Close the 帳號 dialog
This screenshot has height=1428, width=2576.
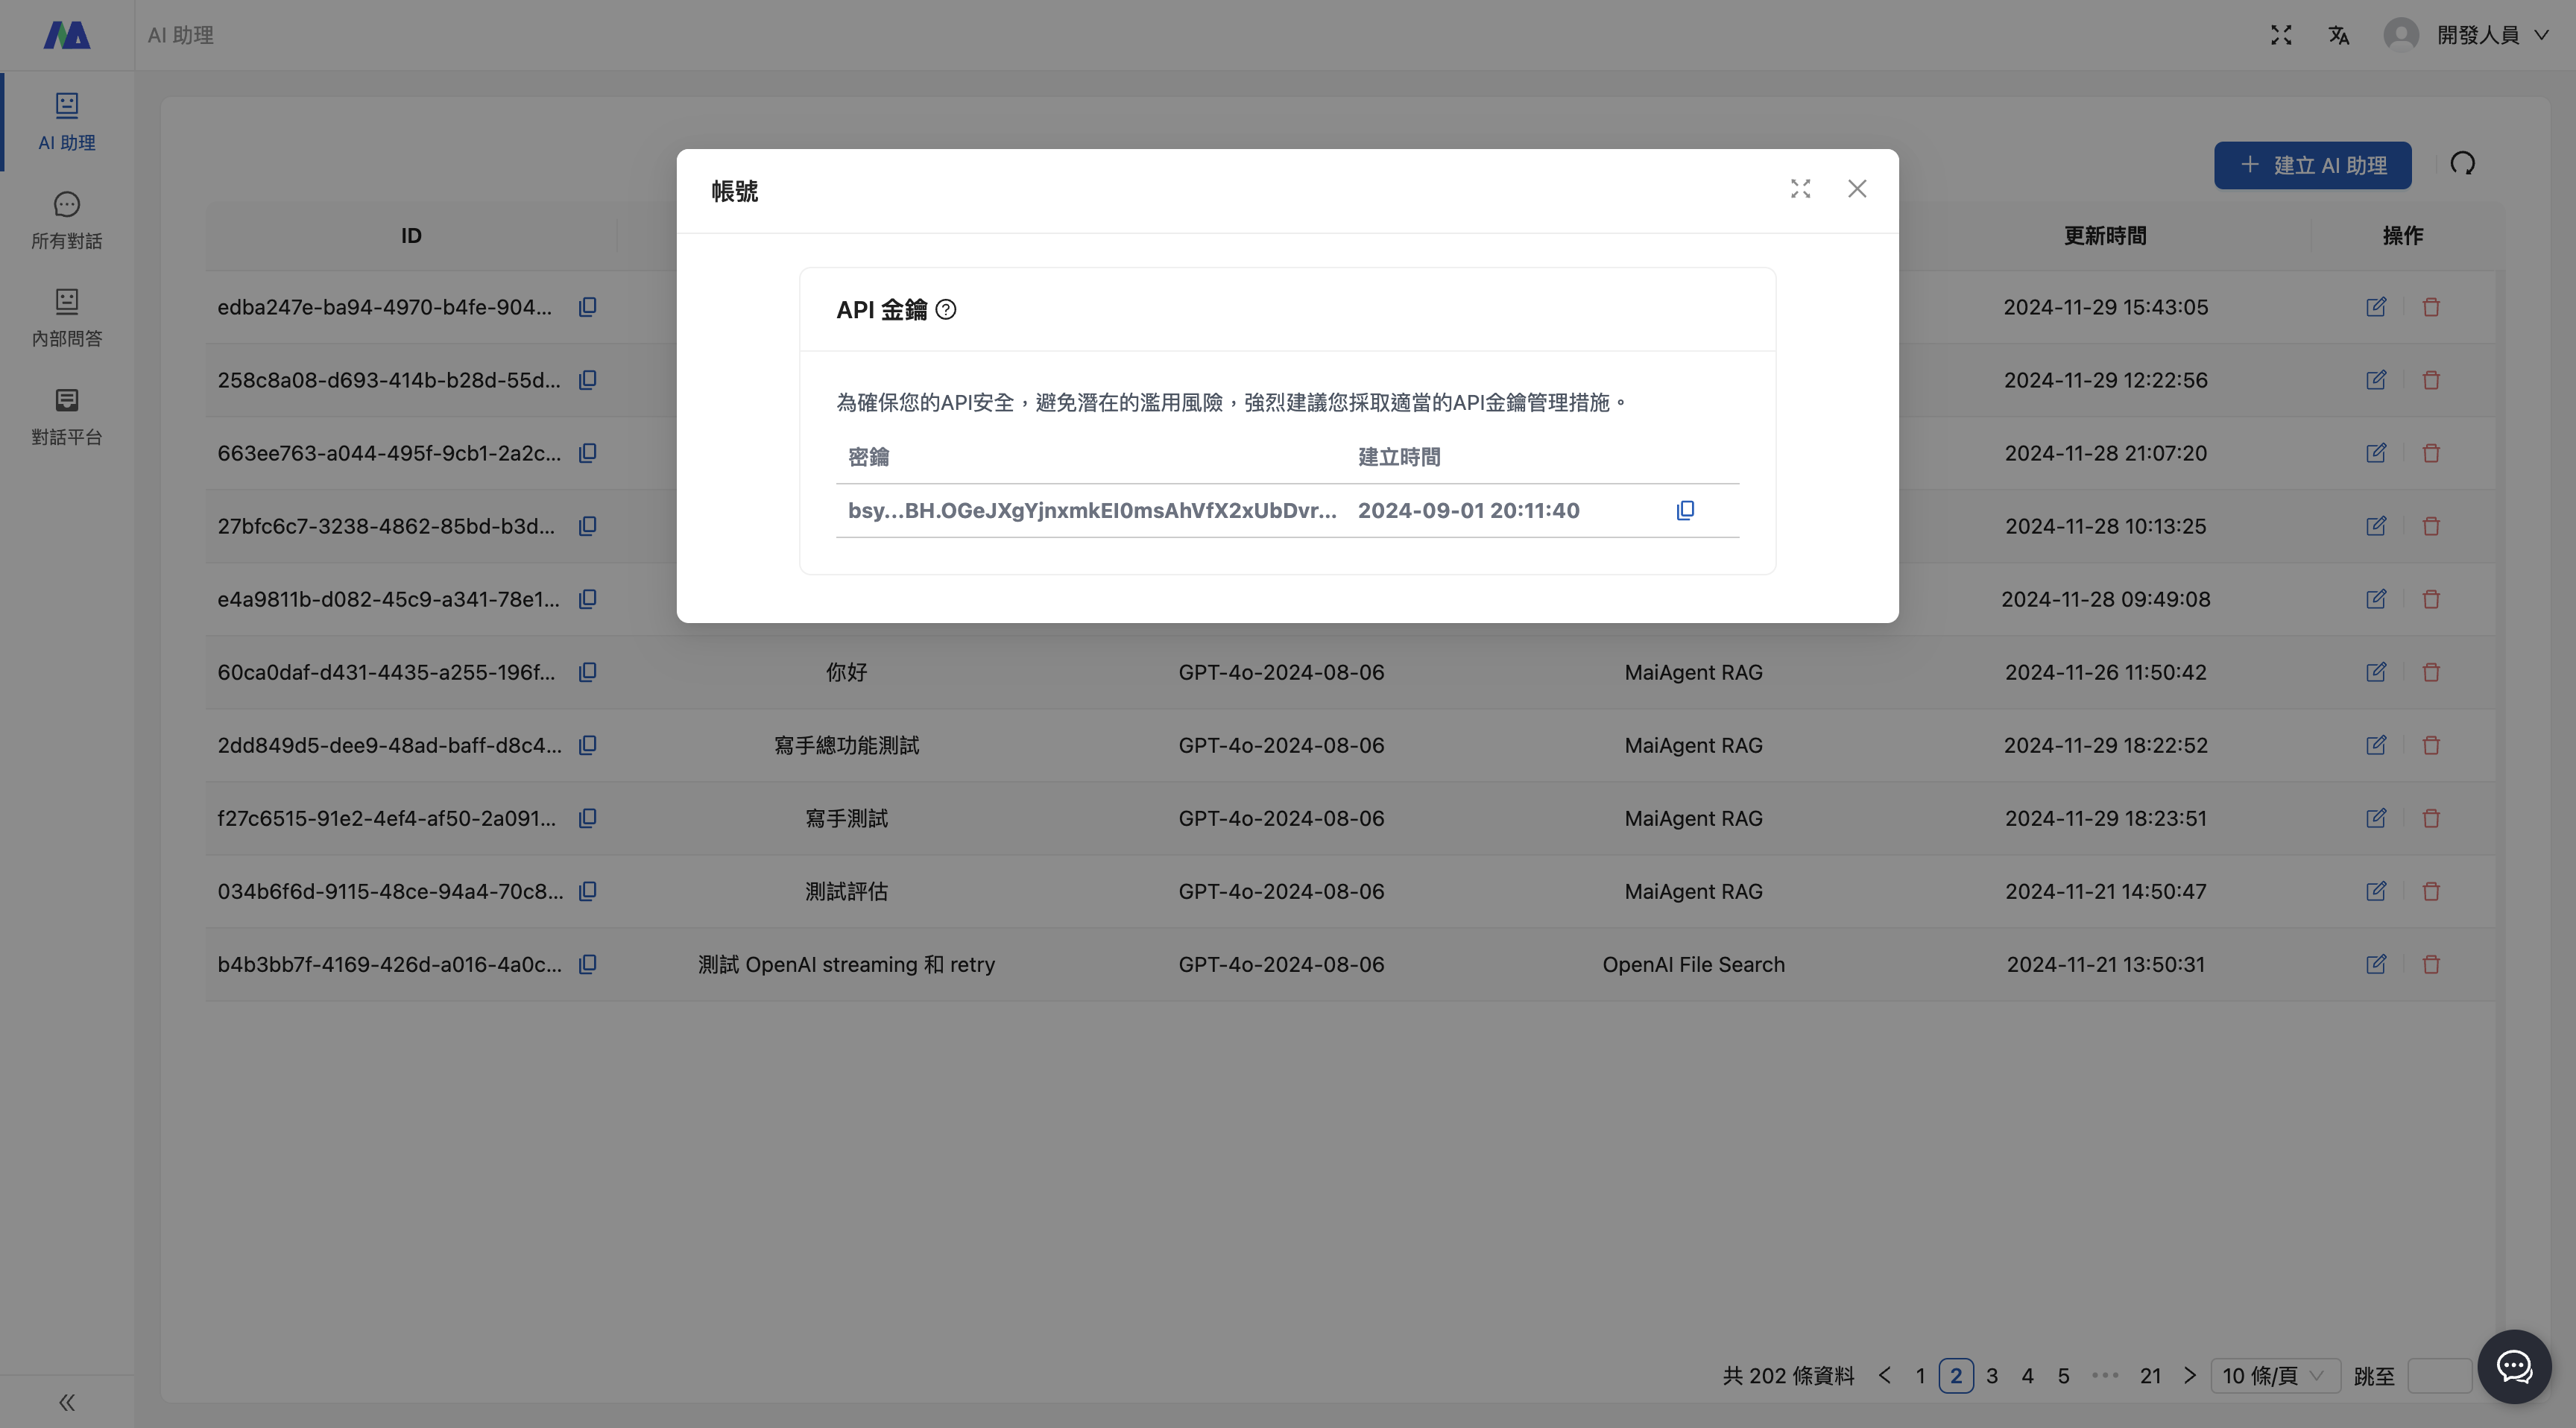(1857, 189)
